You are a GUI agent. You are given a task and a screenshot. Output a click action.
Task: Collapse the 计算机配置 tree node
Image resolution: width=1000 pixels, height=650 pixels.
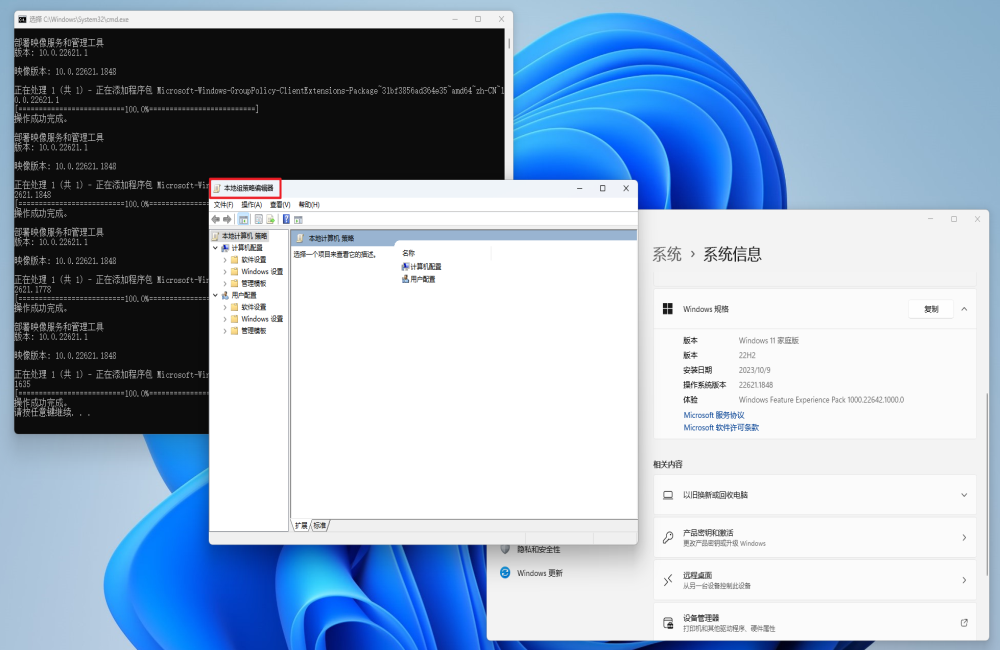(215, 247)
